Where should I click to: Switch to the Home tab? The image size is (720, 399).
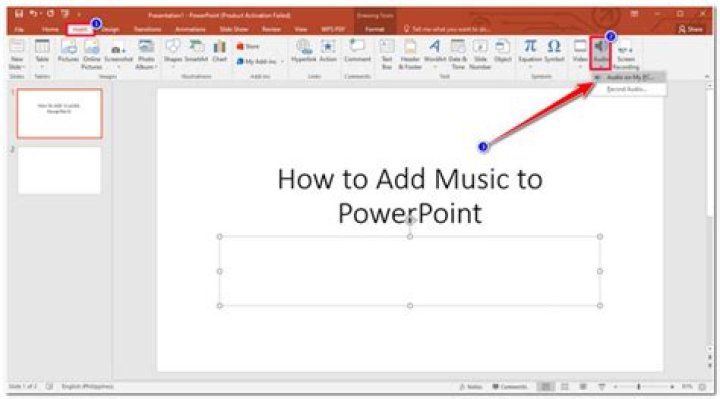[x=50, y=29]
